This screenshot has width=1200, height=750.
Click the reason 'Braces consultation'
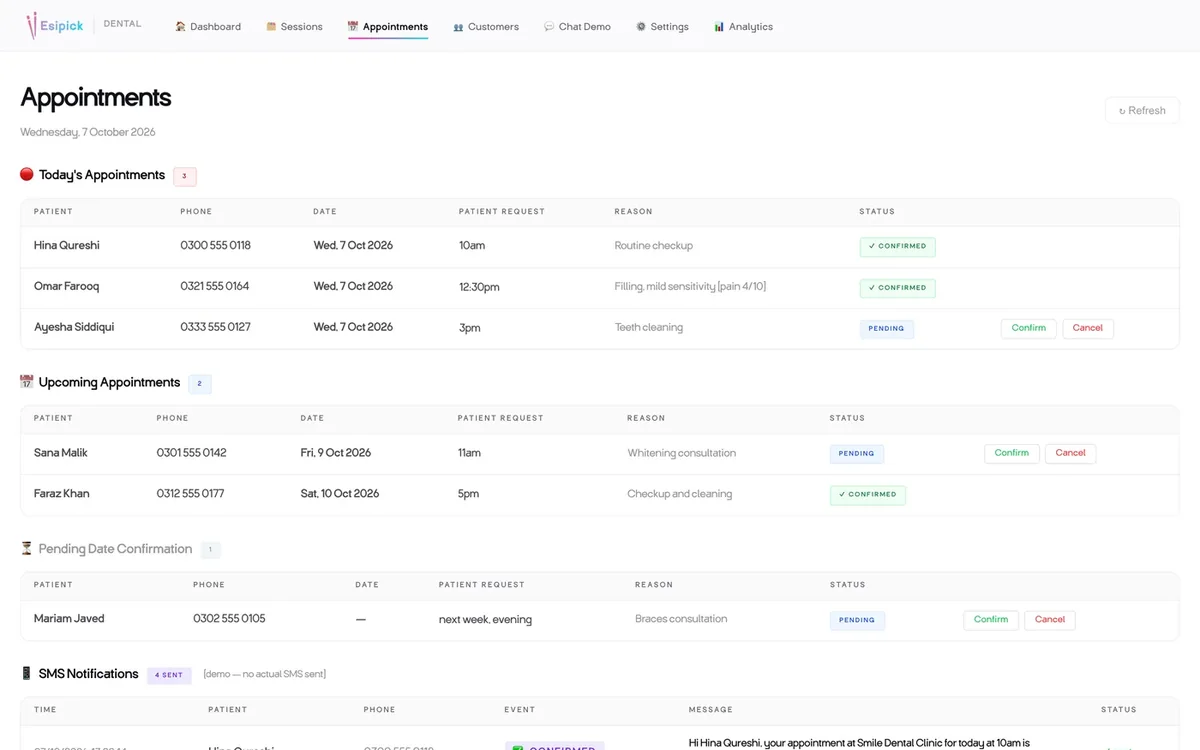point(681,619)
